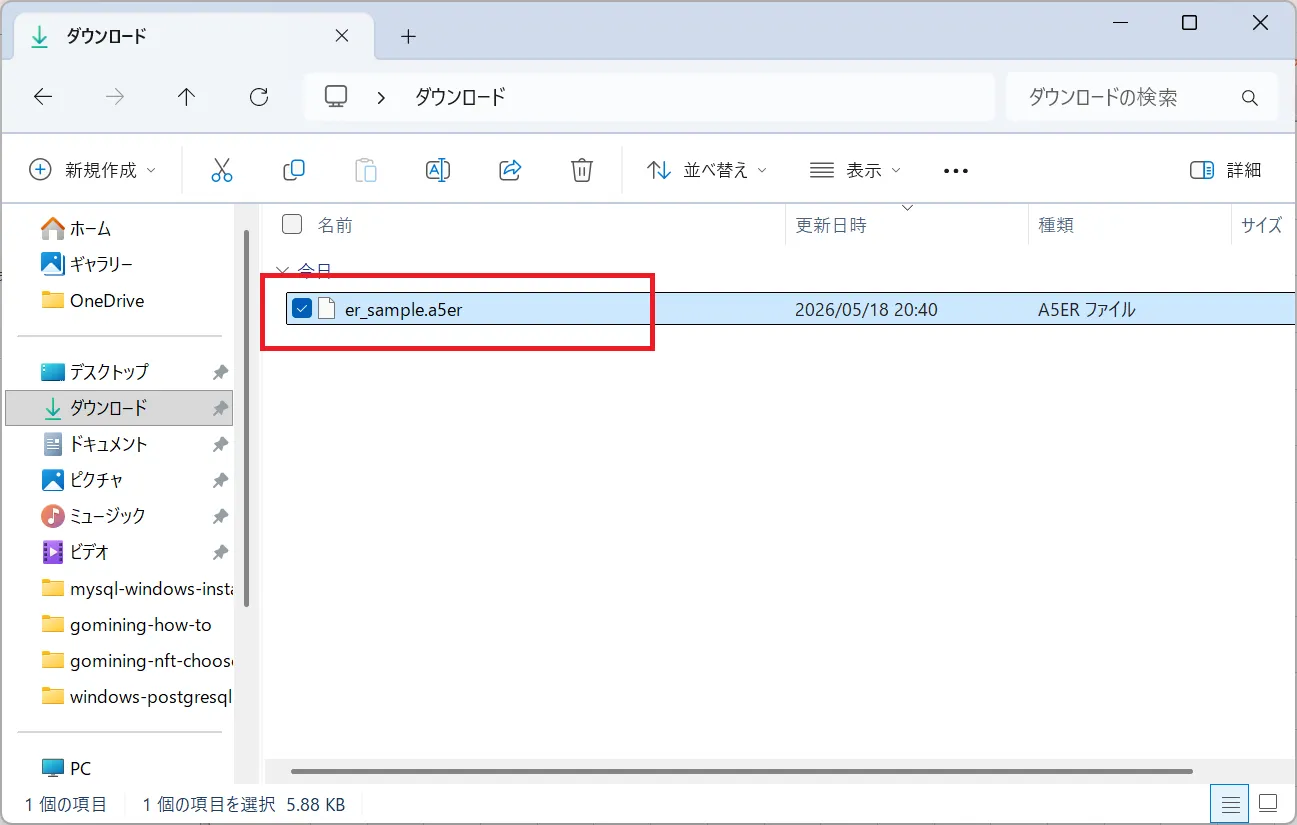The width and height of the screenshot is (1297, 825).
Task: Select PC in the navigation pane
Action: pyautogui.click(x=67, y=768)
